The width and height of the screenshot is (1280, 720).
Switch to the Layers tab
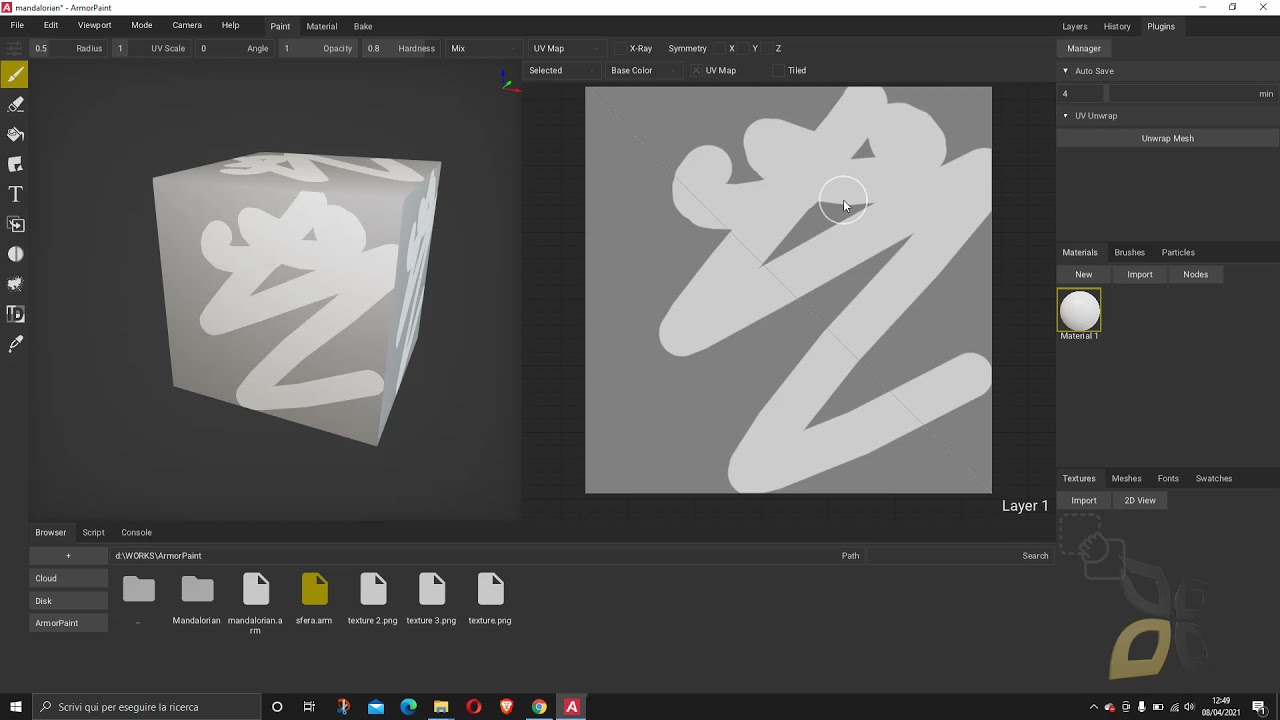[1075, 26]
